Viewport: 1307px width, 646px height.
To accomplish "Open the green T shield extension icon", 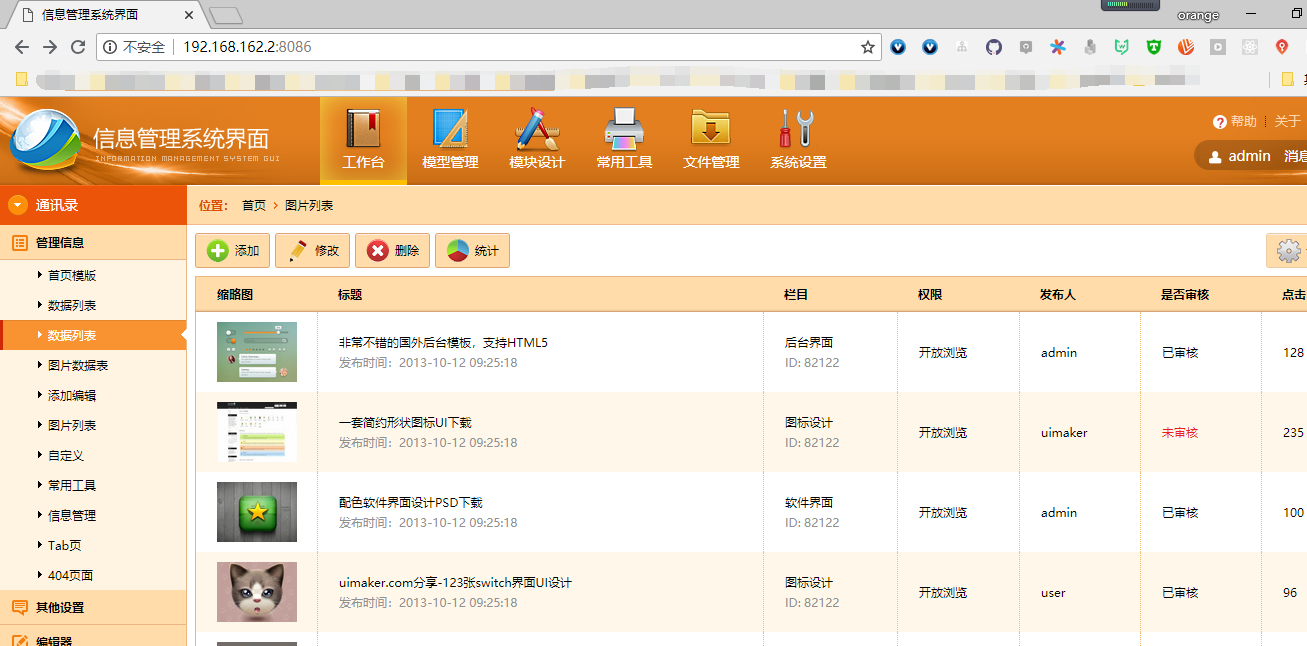I will [1154, 47].
